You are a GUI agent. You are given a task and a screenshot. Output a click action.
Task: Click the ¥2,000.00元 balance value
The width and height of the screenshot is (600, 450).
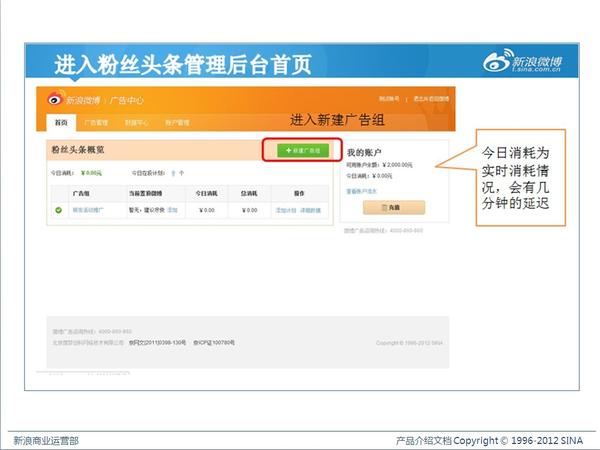point(398,165)
